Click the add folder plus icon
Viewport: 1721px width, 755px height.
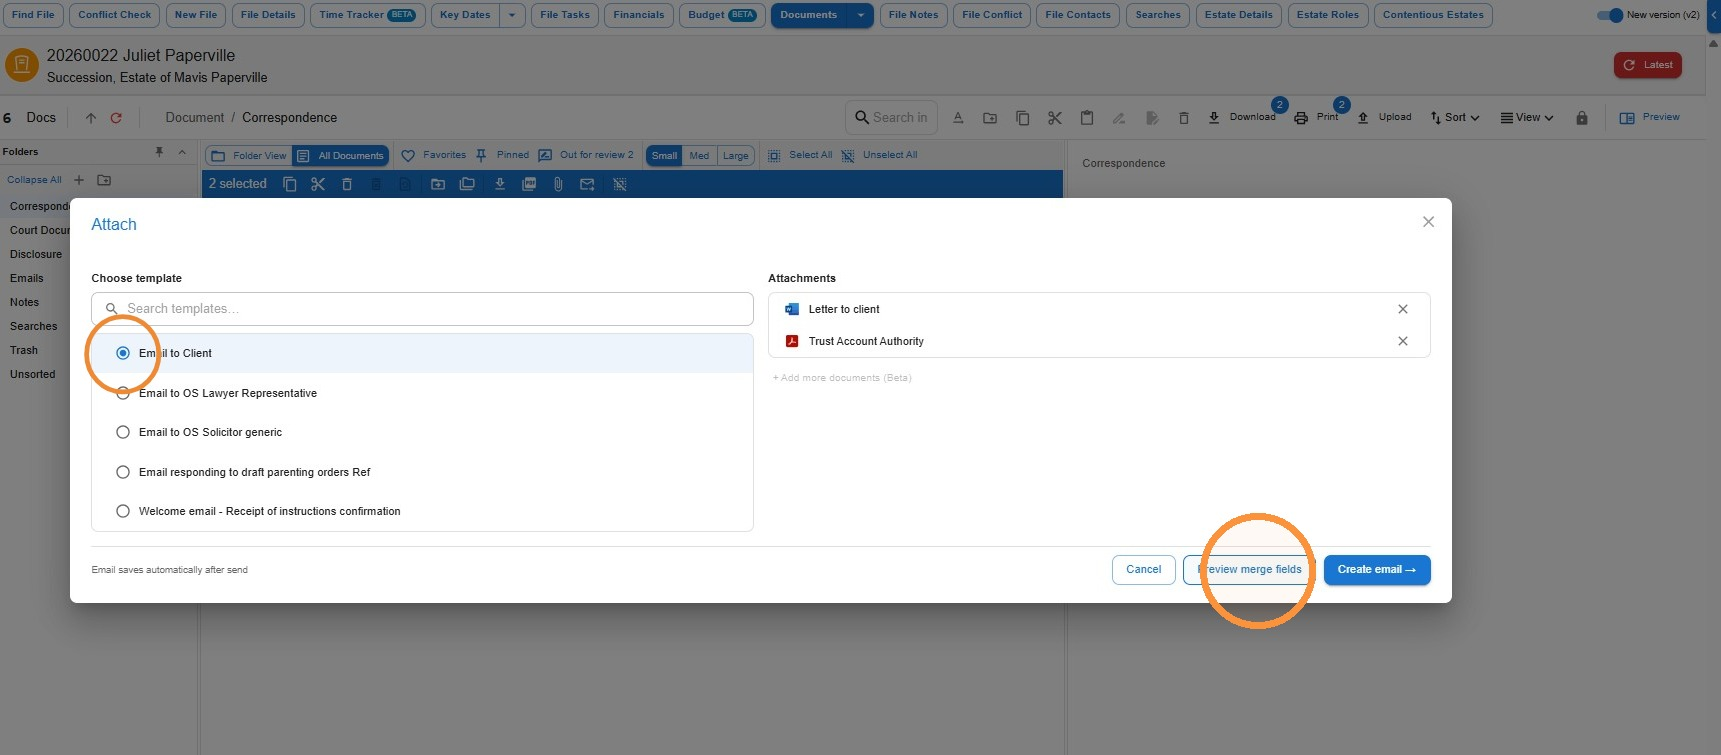[79, 180]
